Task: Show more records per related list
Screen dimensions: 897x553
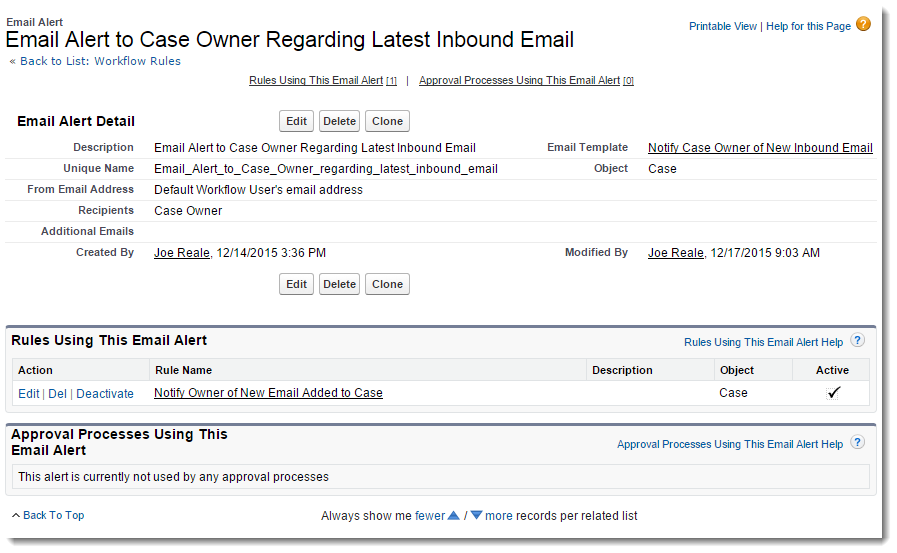Action: (x=499, y=516)
